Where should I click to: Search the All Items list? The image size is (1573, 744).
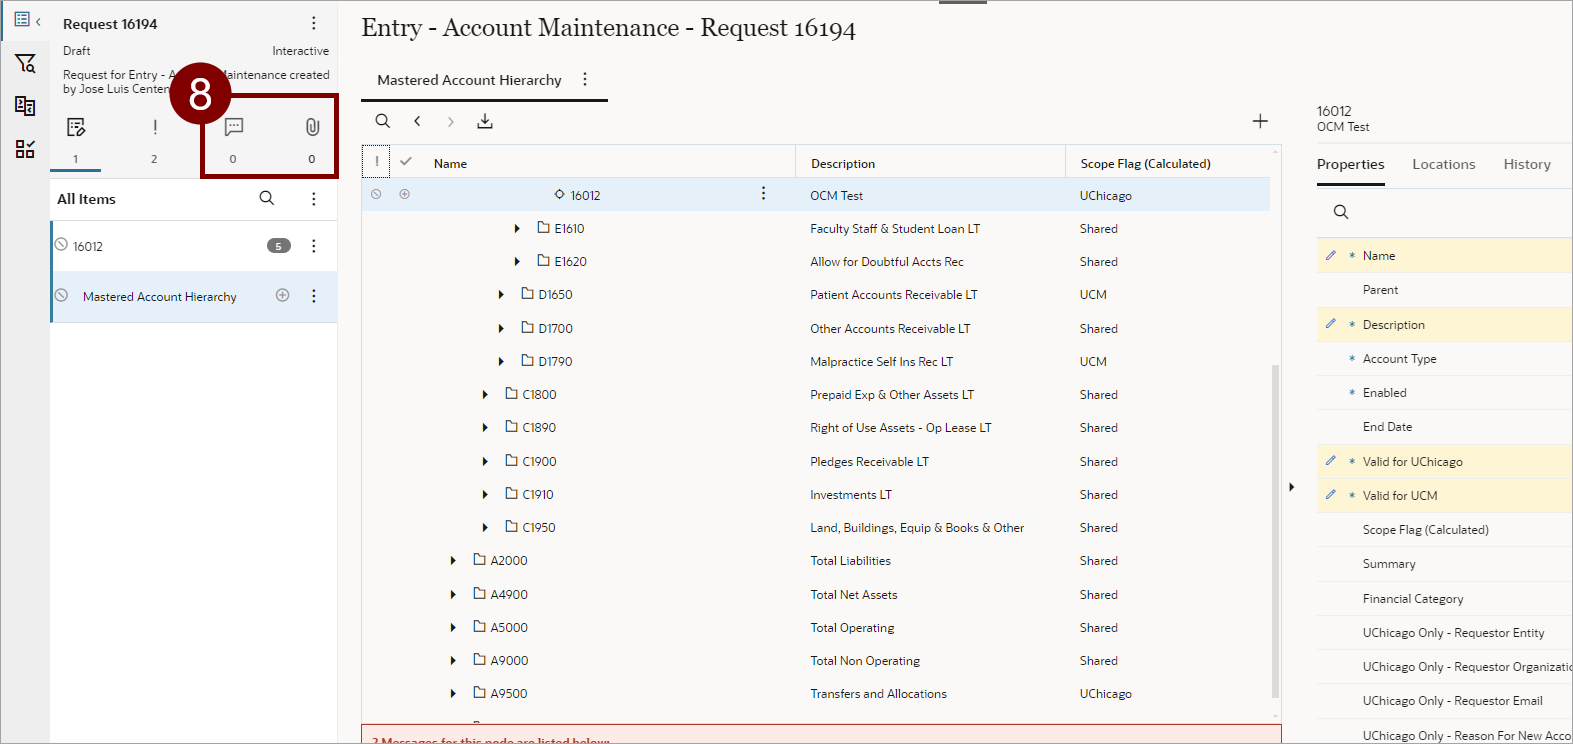pos(267,198)
